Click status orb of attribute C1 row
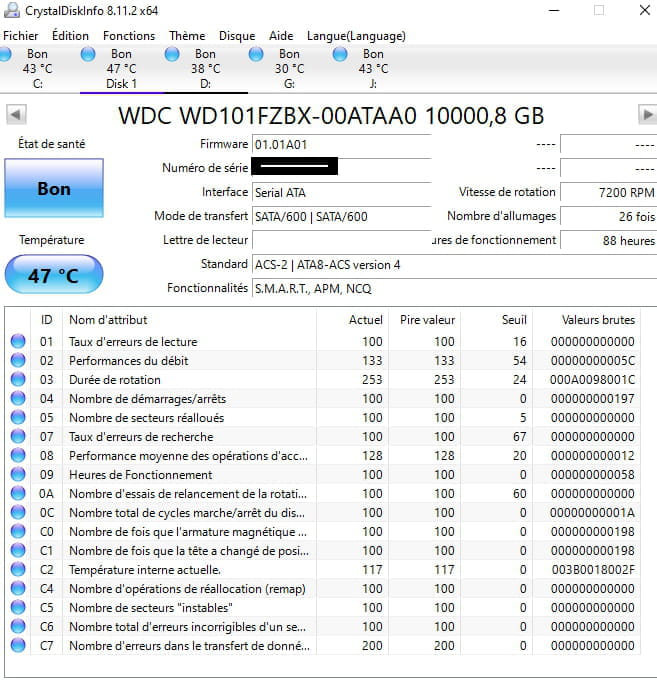This screenshot has height=681, width=657. pos(18,550)
